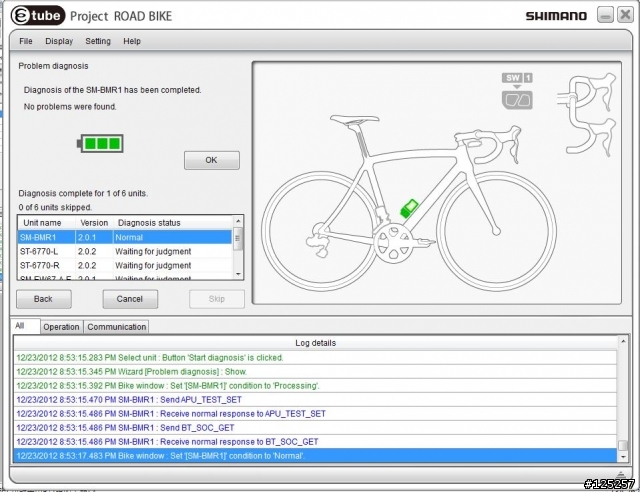
Task: Select log entry 'Start diagnosis' is clicked
Action: click(x=316, y=358)
